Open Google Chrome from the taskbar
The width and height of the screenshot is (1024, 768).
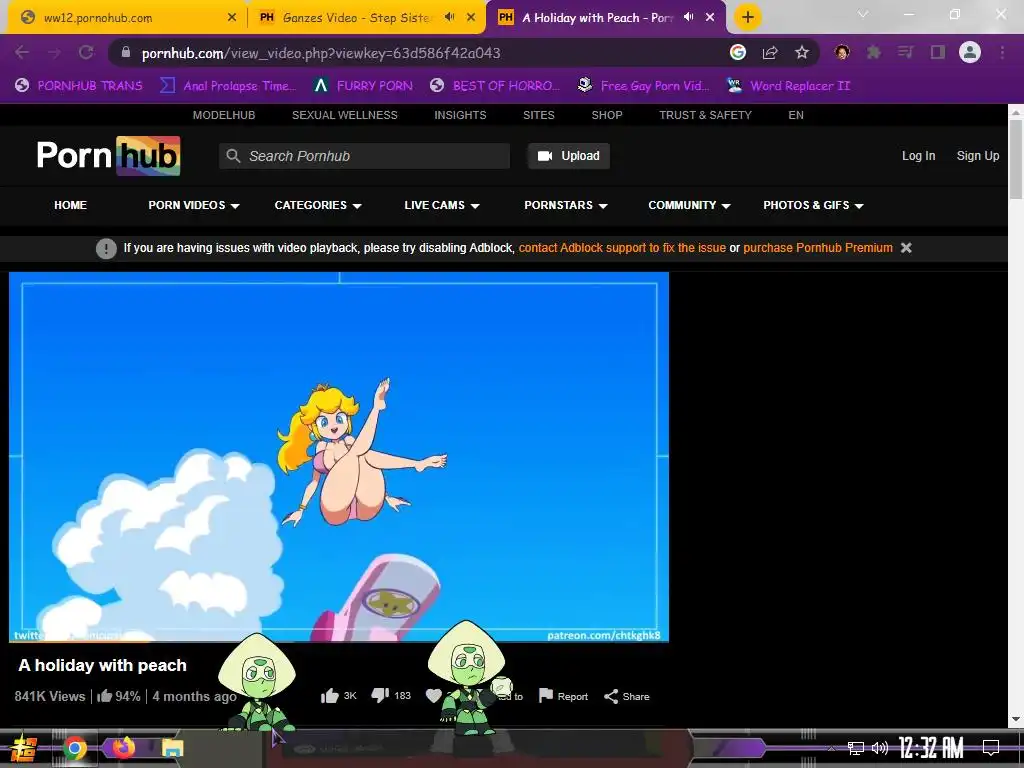(75, 748)
